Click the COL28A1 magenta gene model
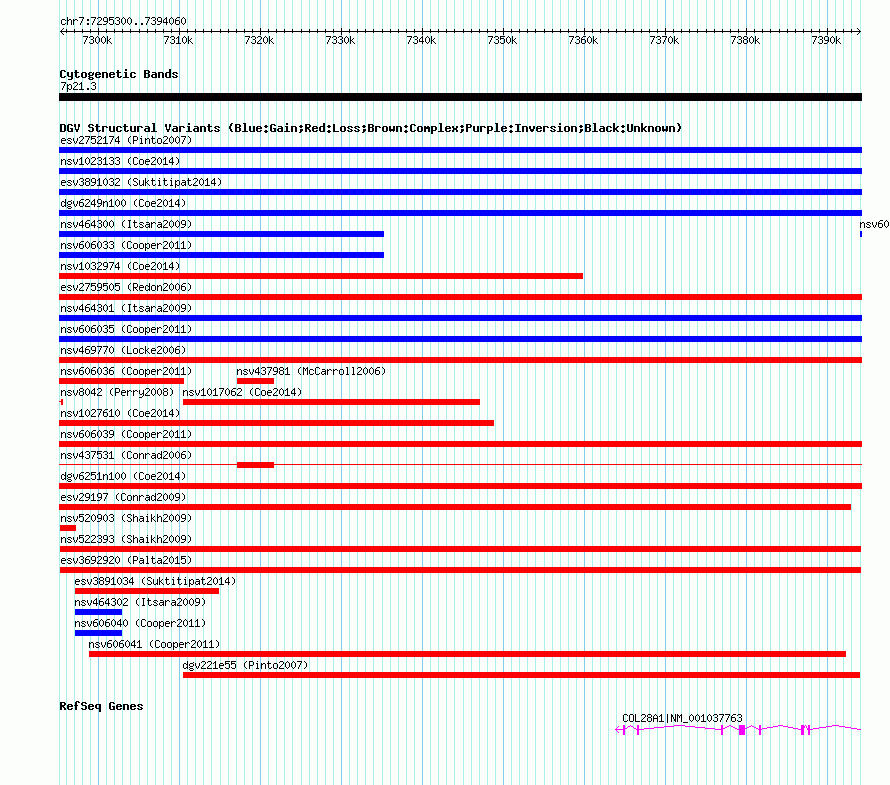This screenshot has height=785, width=890. (x=738, y=730)
